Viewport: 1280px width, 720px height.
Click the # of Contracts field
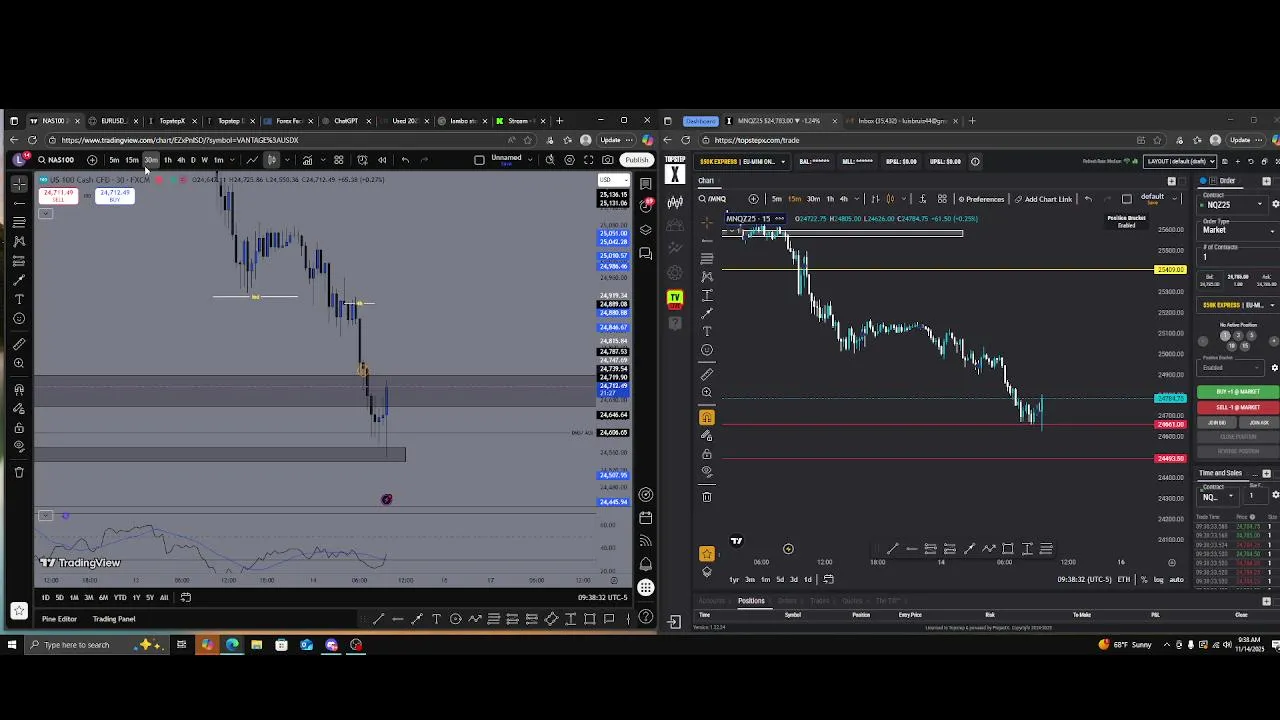[1239, 257]
